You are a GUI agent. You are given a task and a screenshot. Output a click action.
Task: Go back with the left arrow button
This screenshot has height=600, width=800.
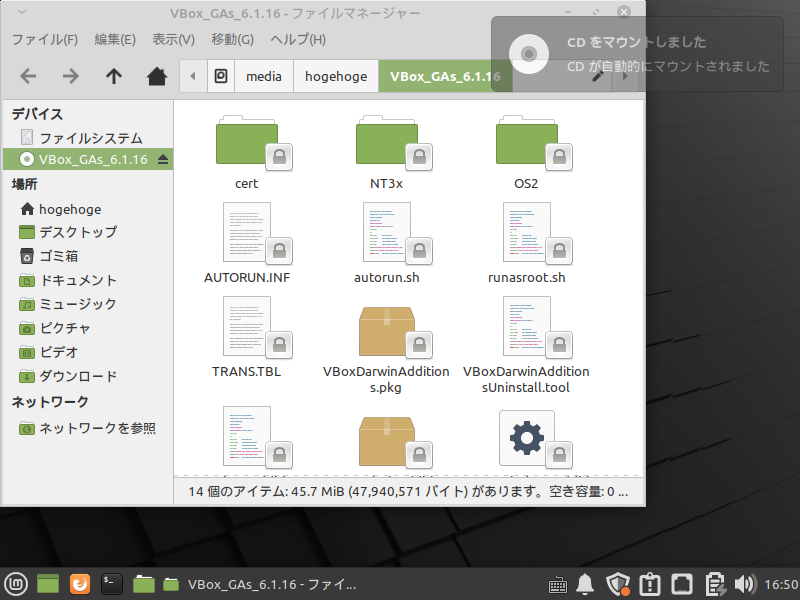point(28,77)
